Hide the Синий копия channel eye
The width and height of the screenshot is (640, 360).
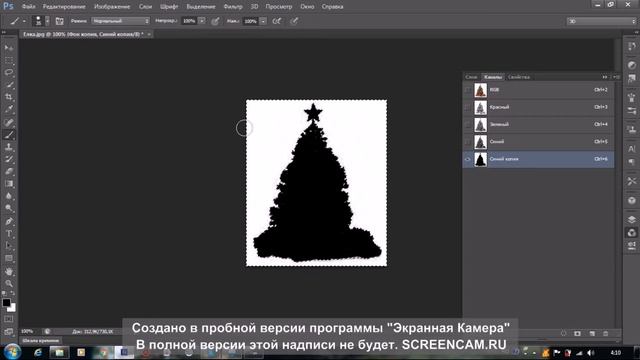coord(468,159)
